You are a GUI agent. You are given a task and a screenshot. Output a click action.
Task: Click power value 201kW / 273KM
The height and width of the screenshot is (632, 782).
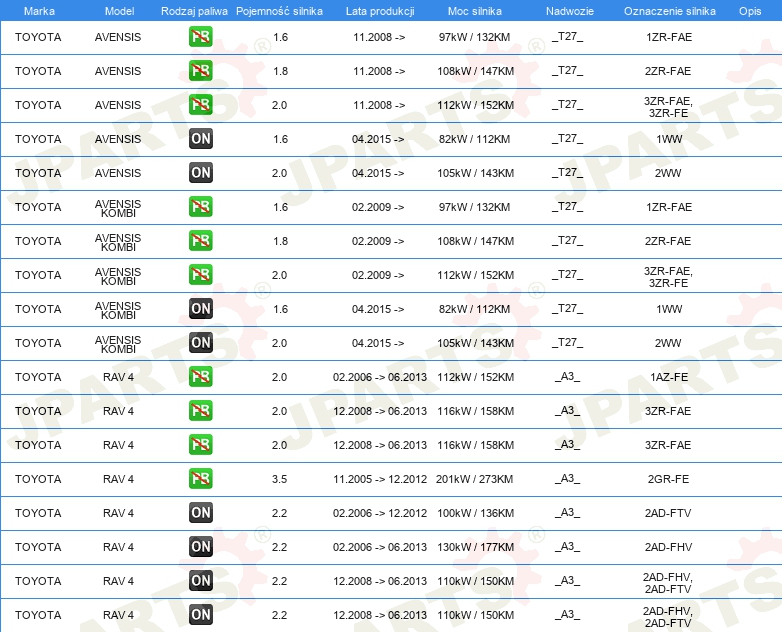click(474, 479)
